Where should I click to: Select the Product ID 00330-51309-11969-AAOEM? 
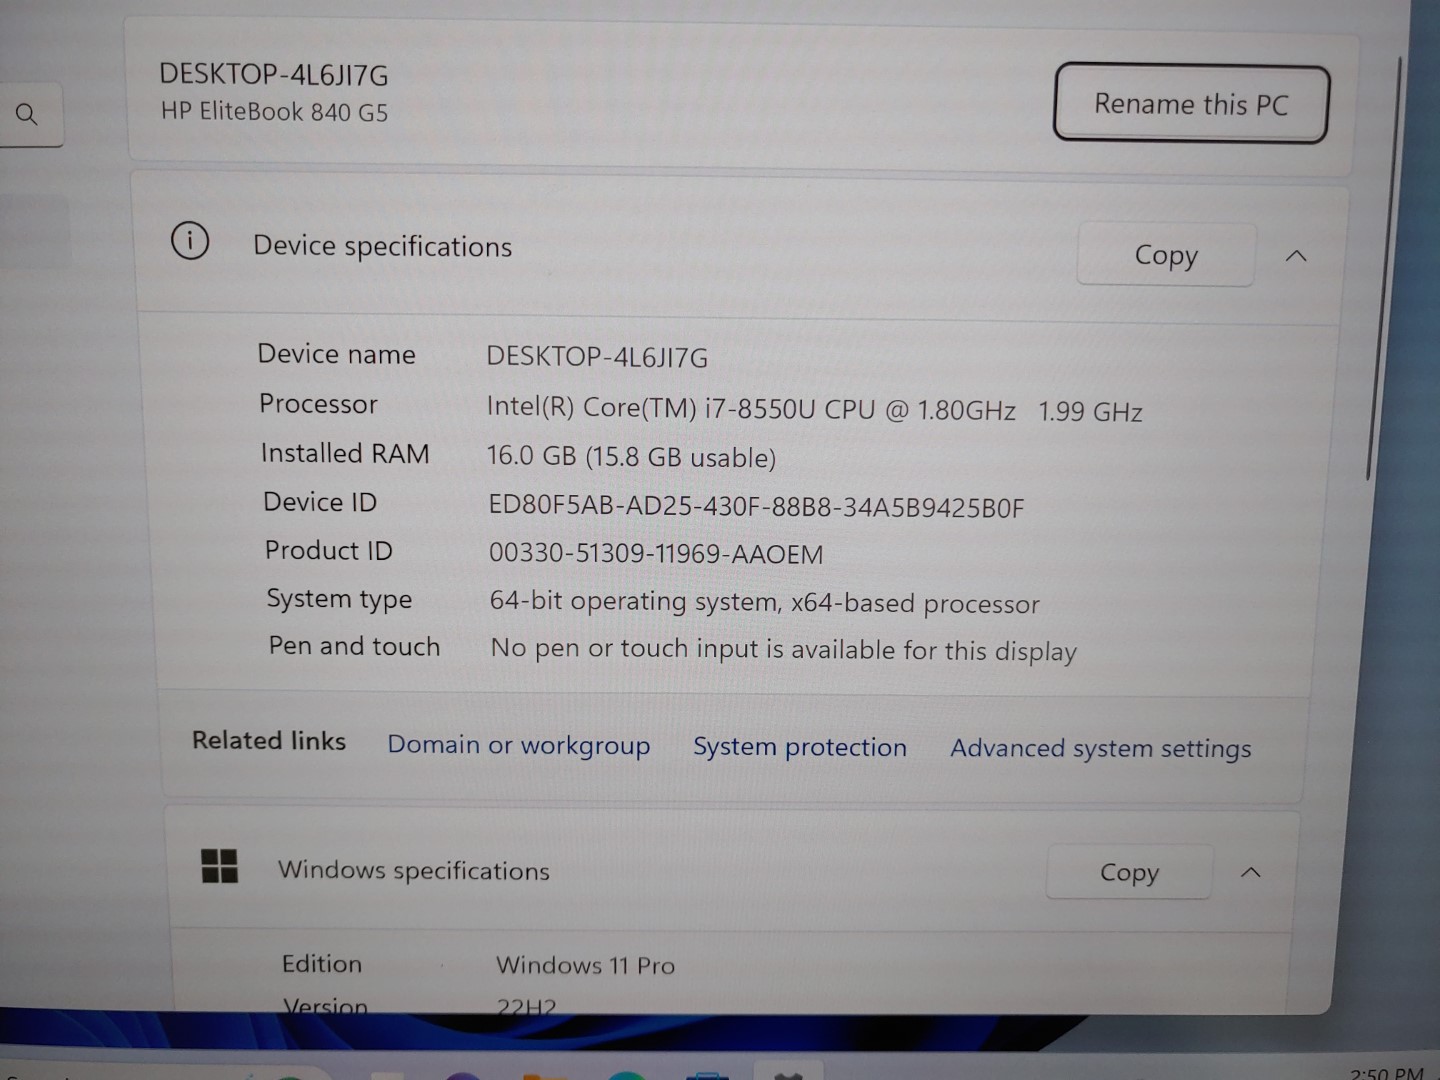click(x=656, y=554)
